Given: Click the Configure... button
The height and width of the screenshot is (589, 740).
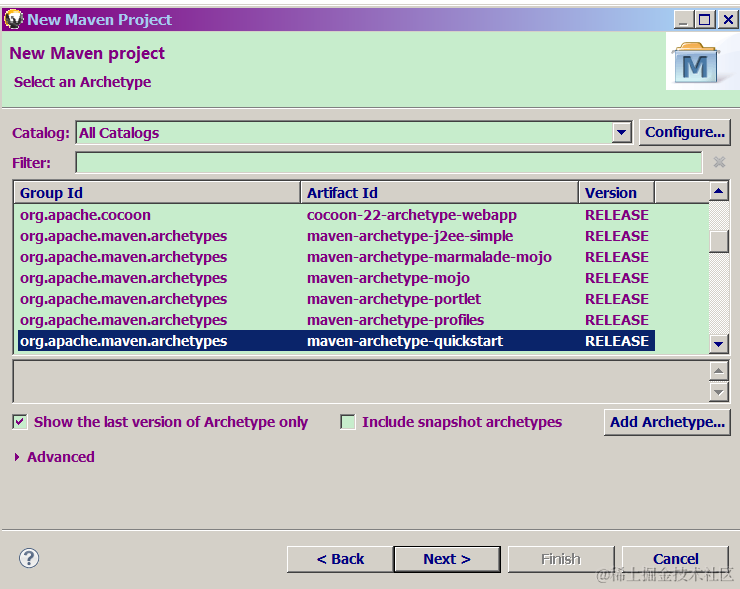Looking at the screenshot, I should (685, 132).
